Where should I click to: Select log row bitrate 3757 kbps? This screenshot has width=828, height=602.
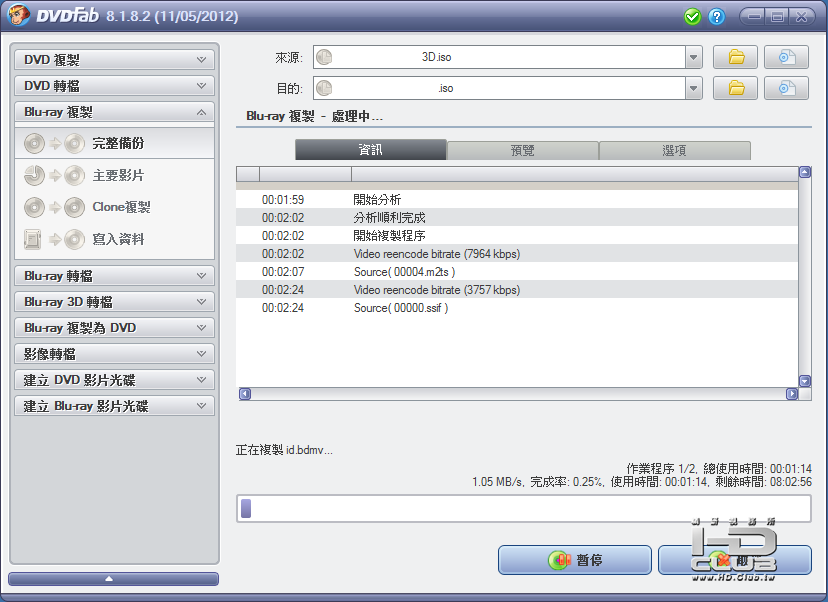[517, 290]
